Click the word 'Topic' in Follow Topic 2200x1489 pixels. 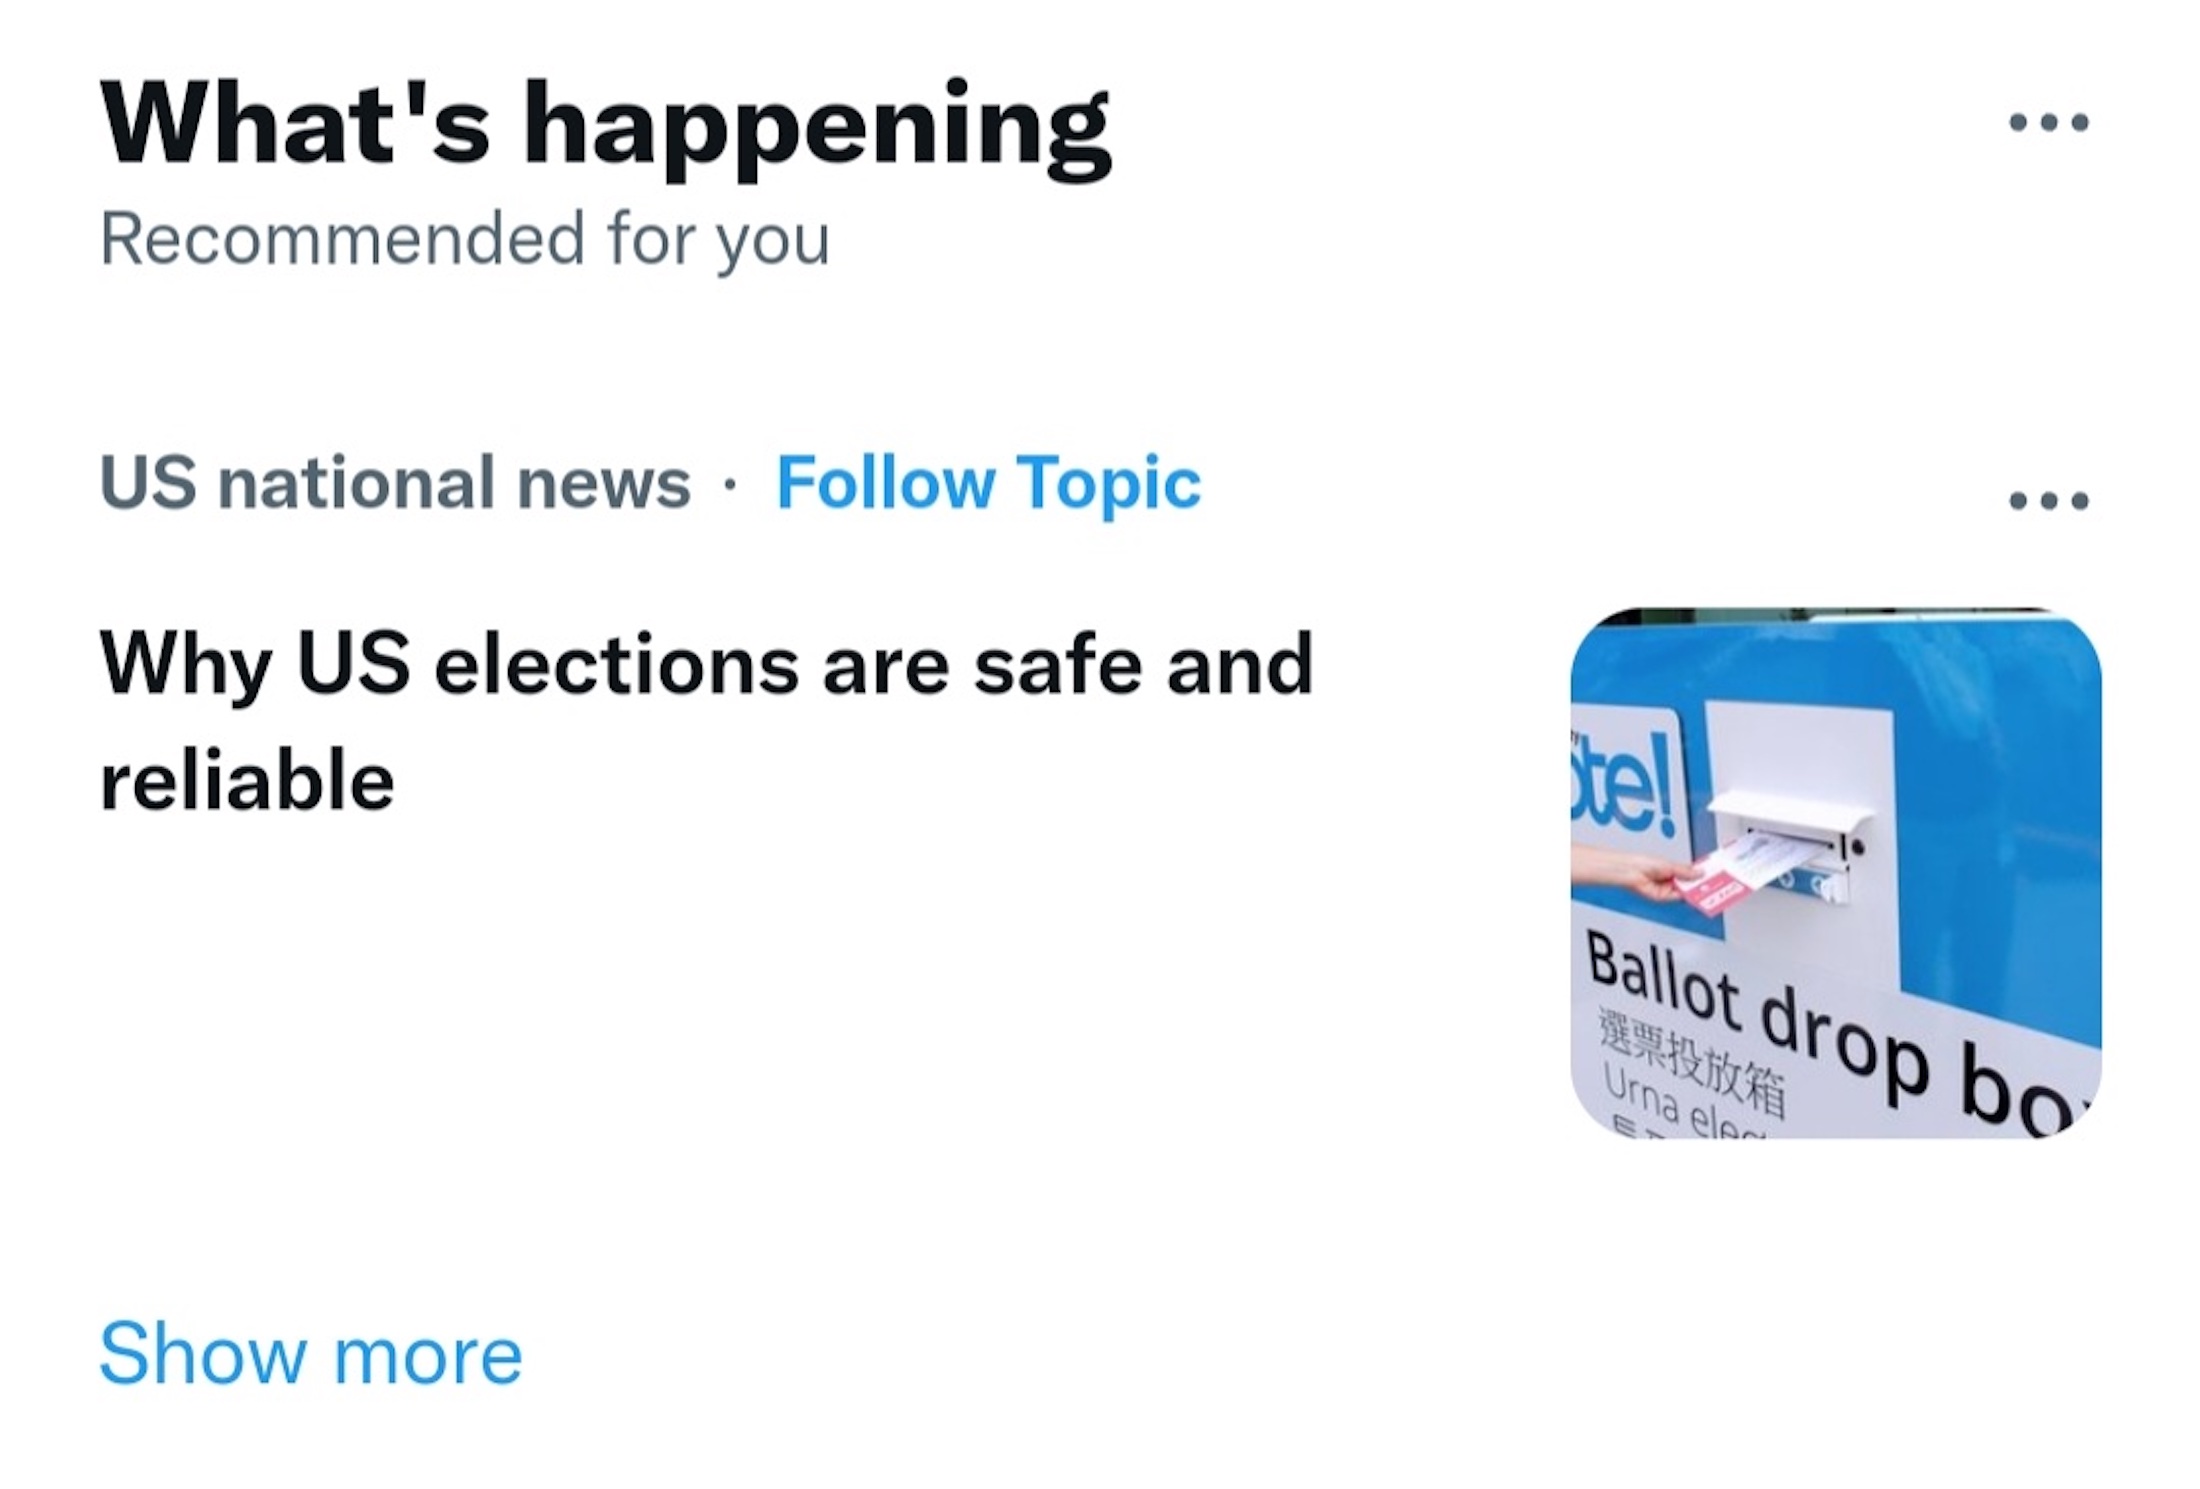coord(1108,484)
